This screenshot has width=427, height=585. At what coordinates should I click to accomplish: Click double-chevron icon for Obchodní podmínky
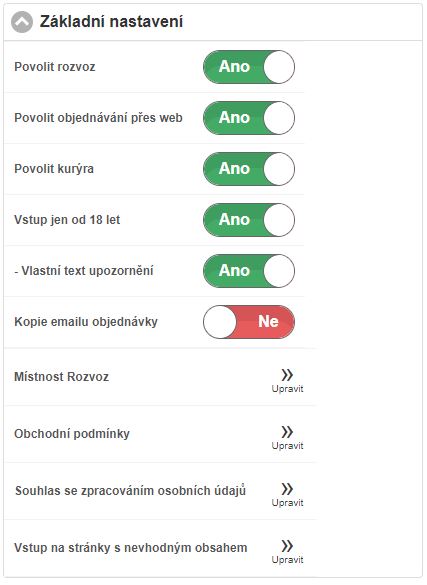click(x=287, y=432)
